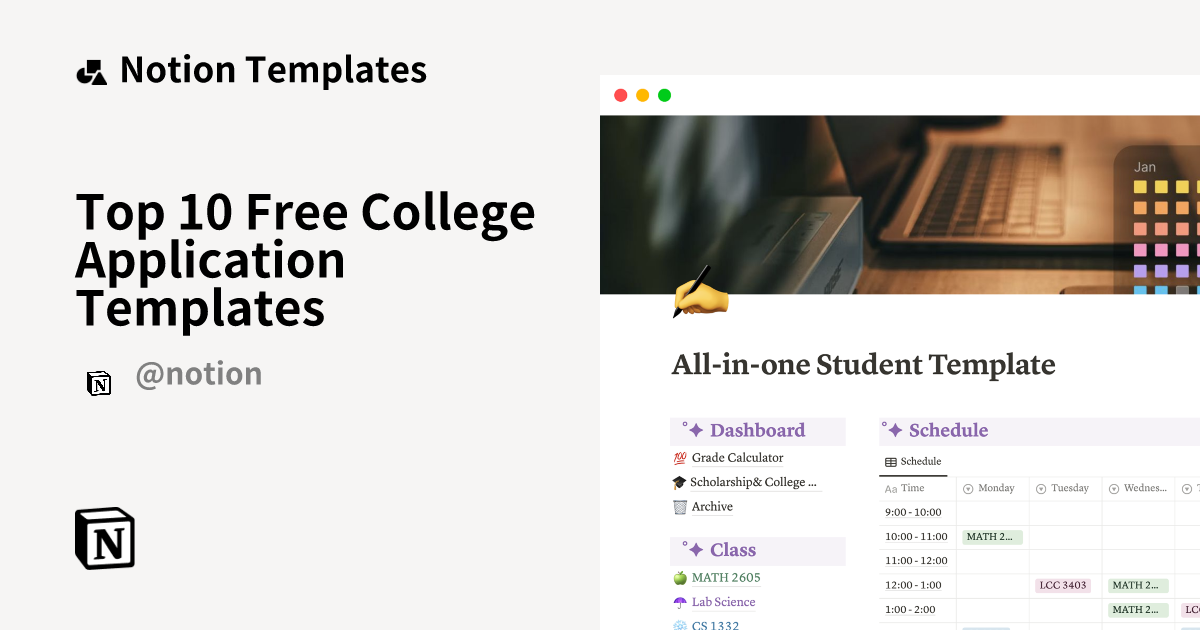Switch to the Schedule table view tab

(x=913, y=462)
